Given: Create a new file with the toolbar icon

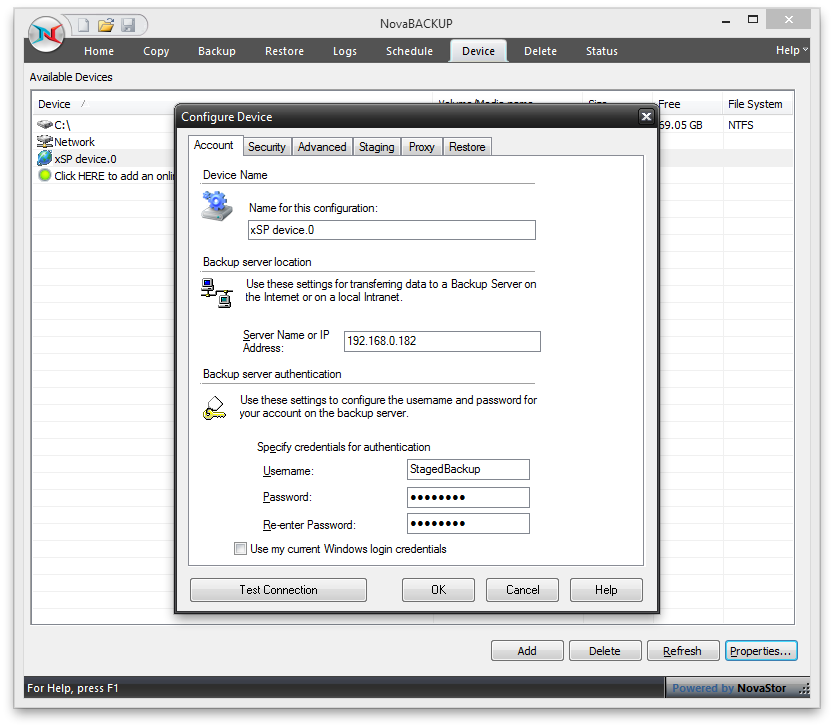Looking at the screenshot, I should pyautogui.click(x=84, y=25).
